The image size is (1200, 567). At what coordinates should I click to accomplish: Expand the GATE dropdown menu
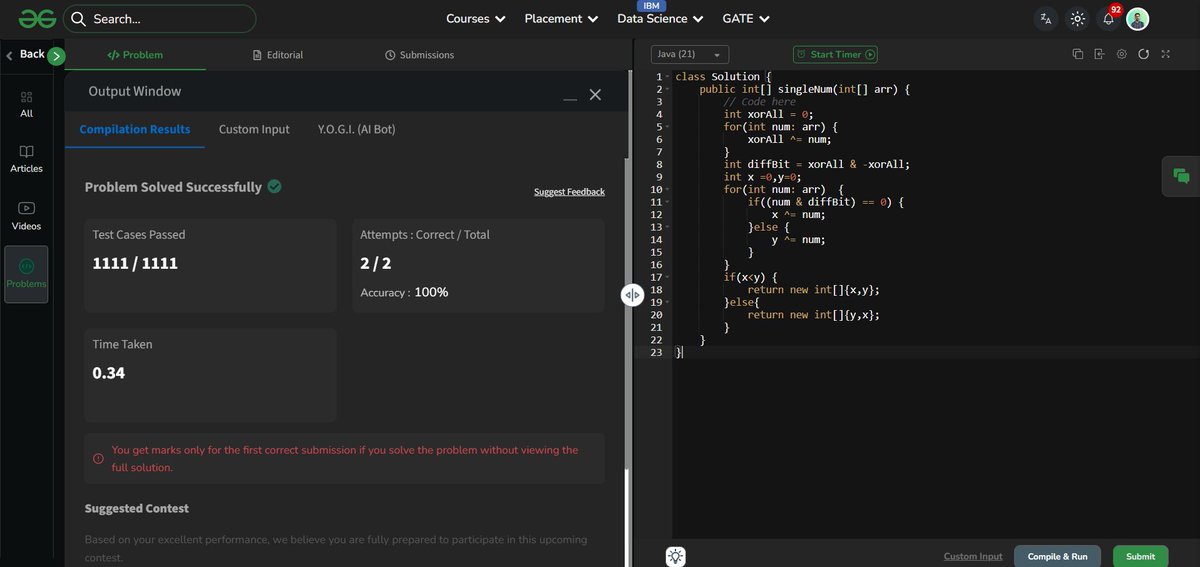(745, 19)
